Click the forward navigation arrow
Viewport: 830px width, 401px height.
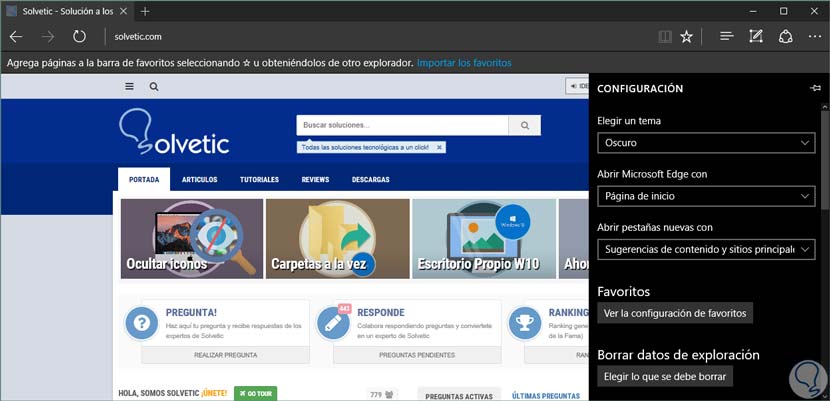point(48,37)
